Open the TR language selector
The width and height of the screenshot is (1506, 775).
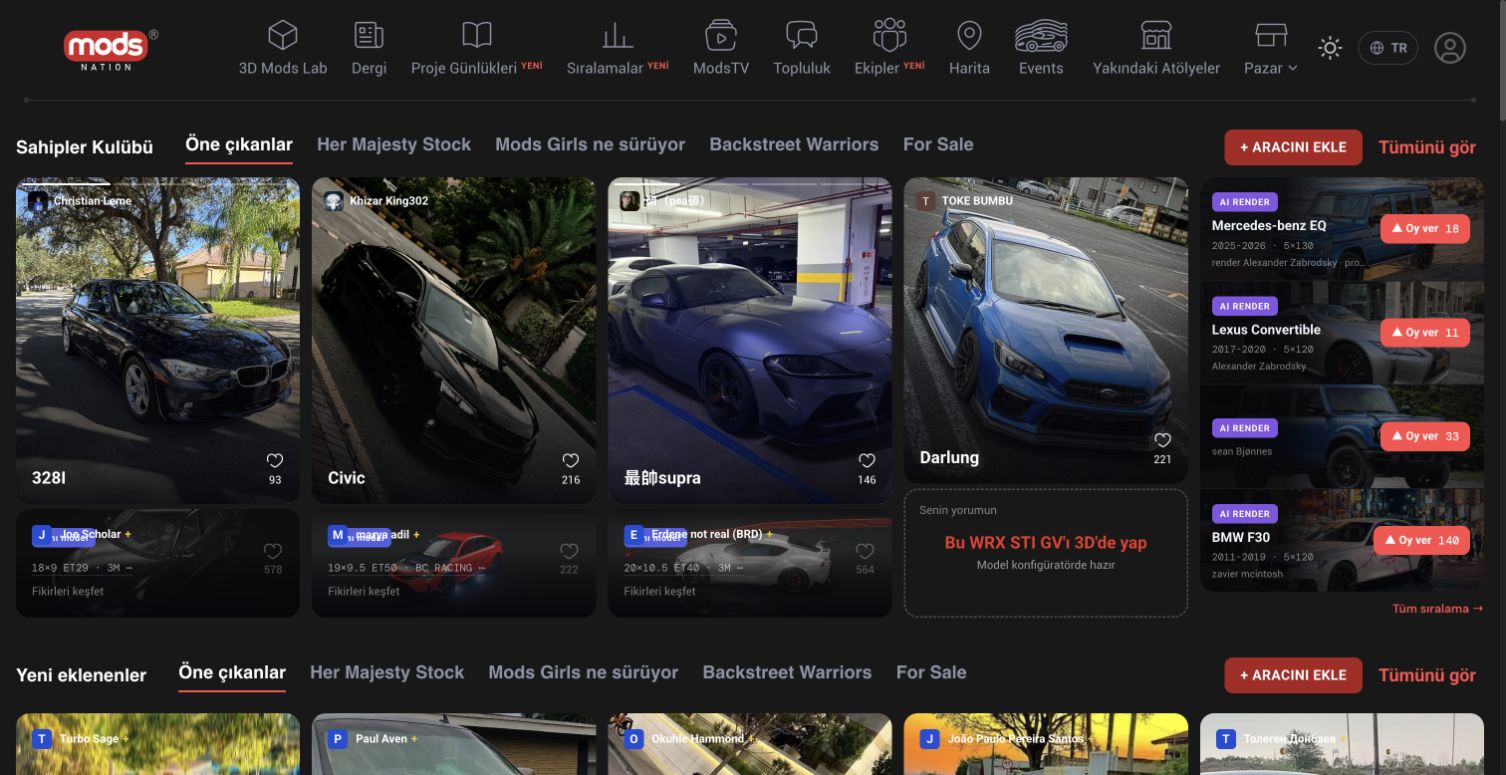[1388, 48]
